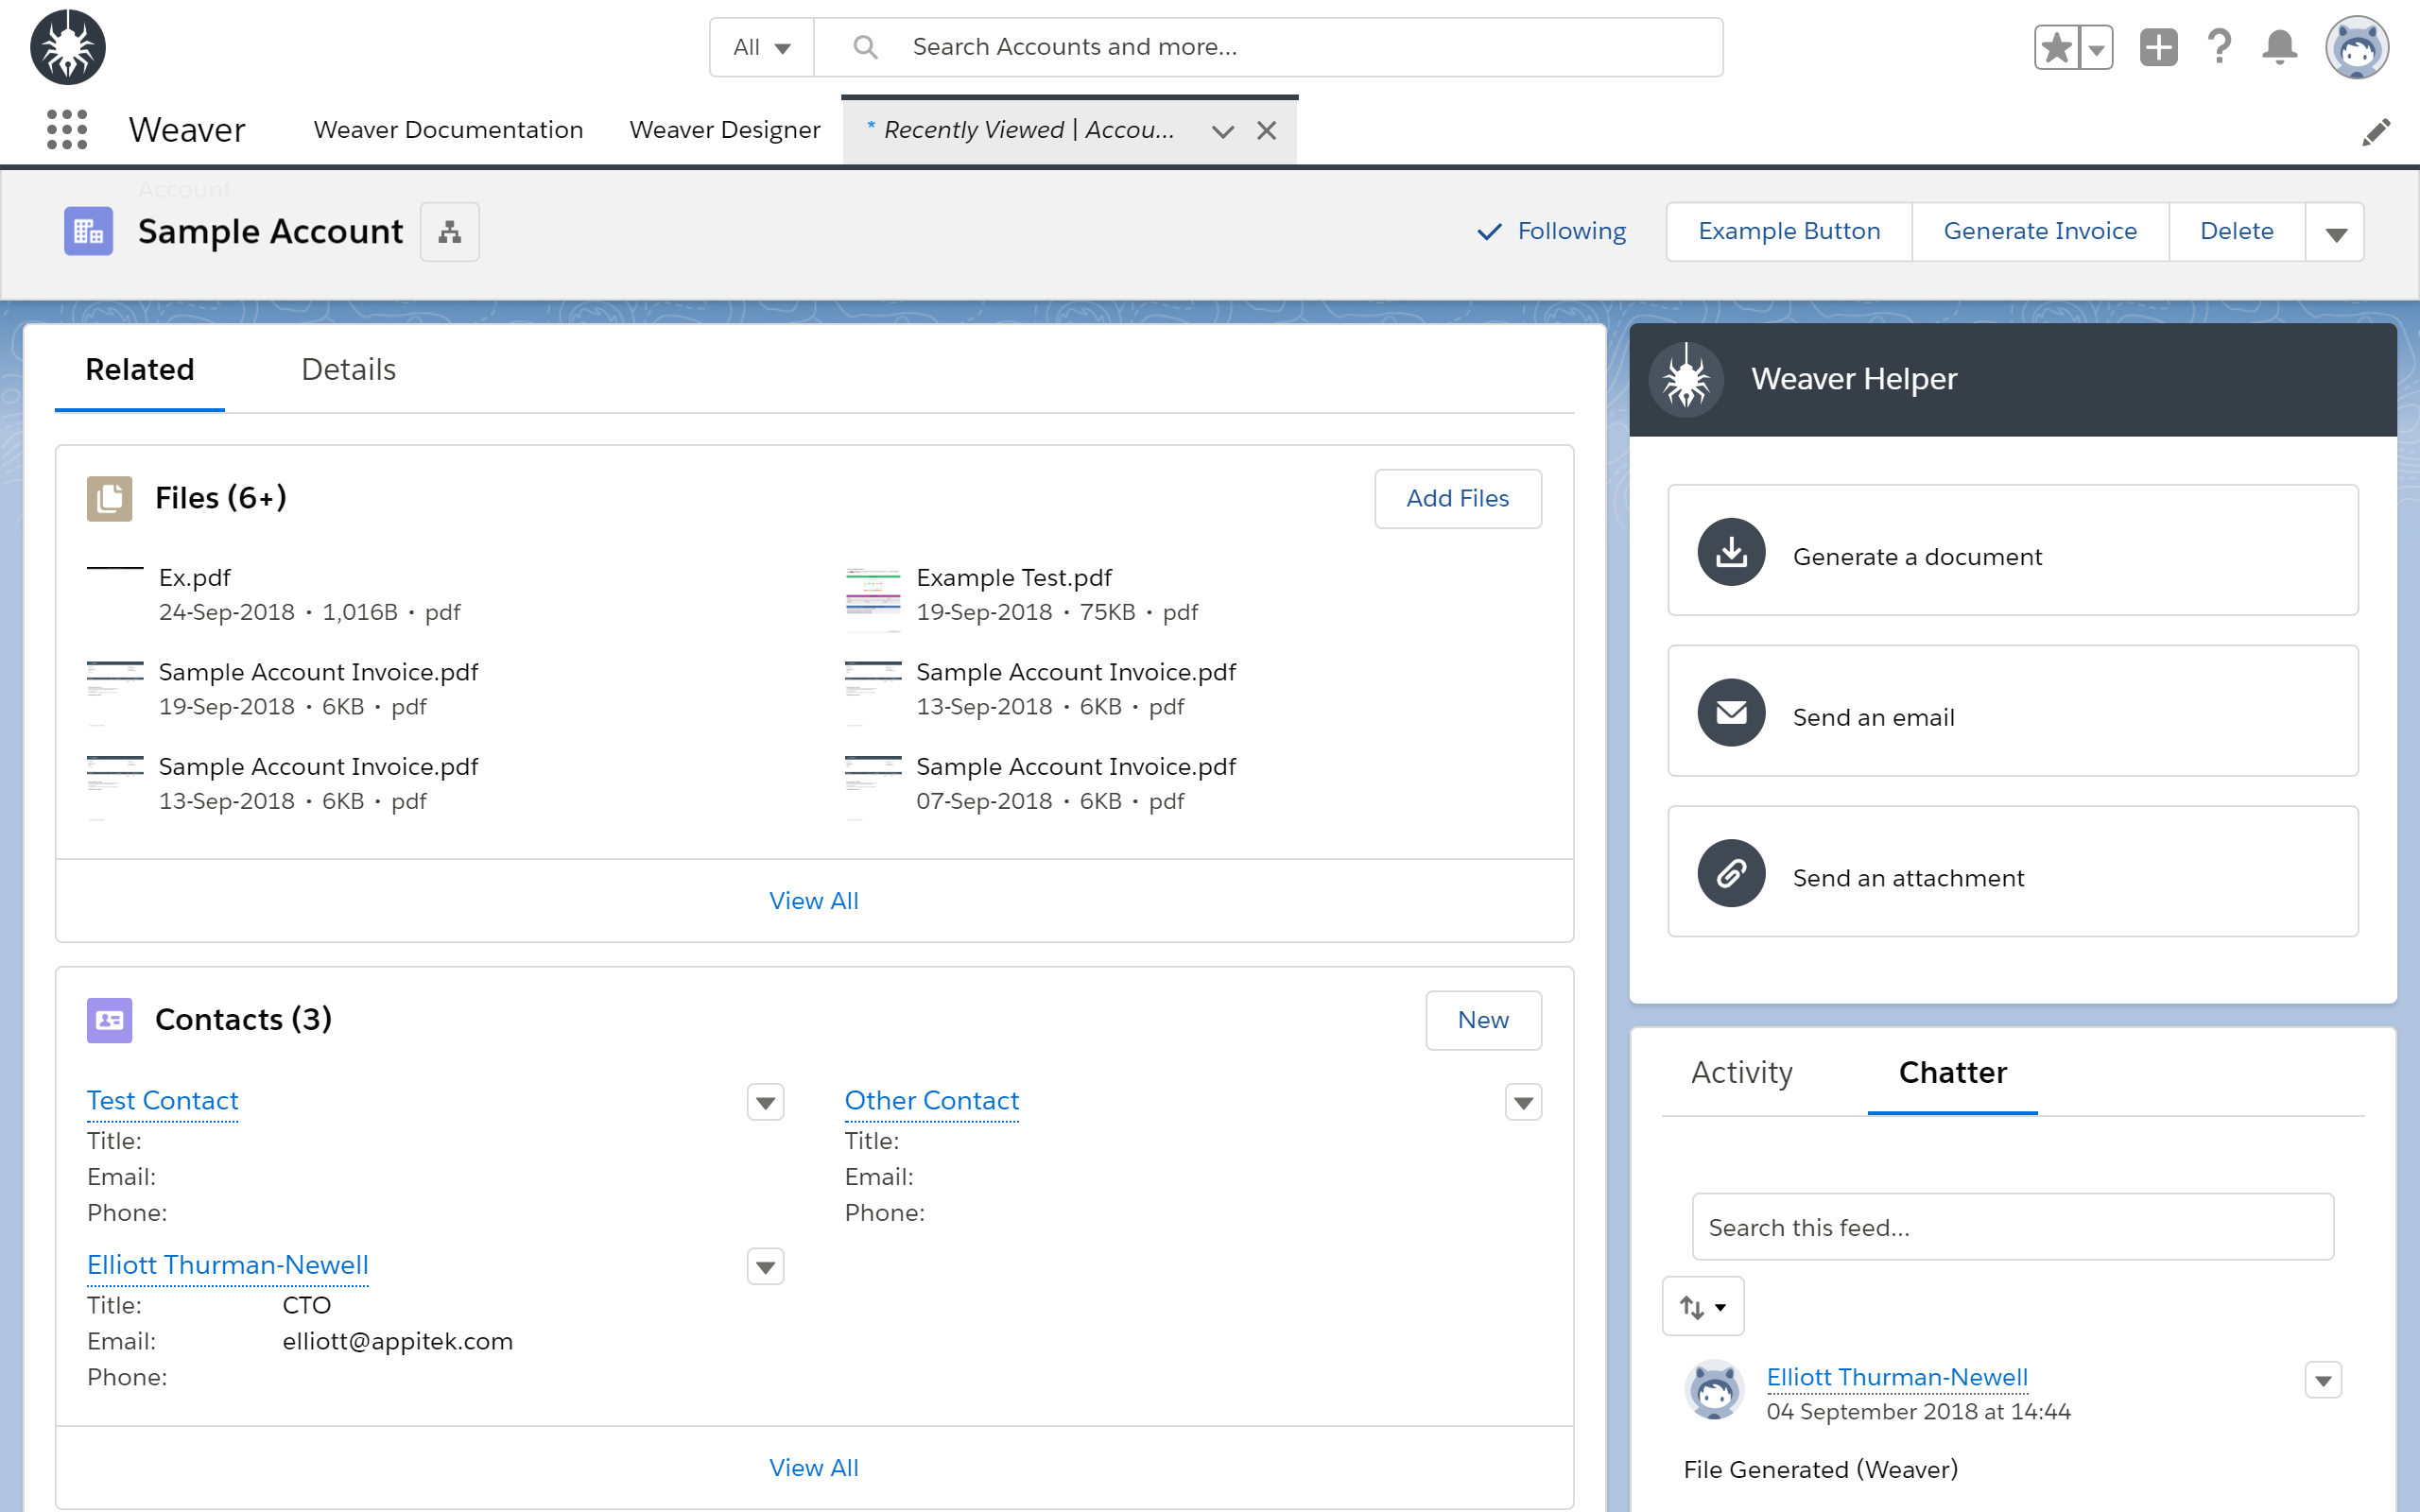Click New contact button
The image size is (2420, 1512).
pyautogui.click(x=1483, y=1020)
